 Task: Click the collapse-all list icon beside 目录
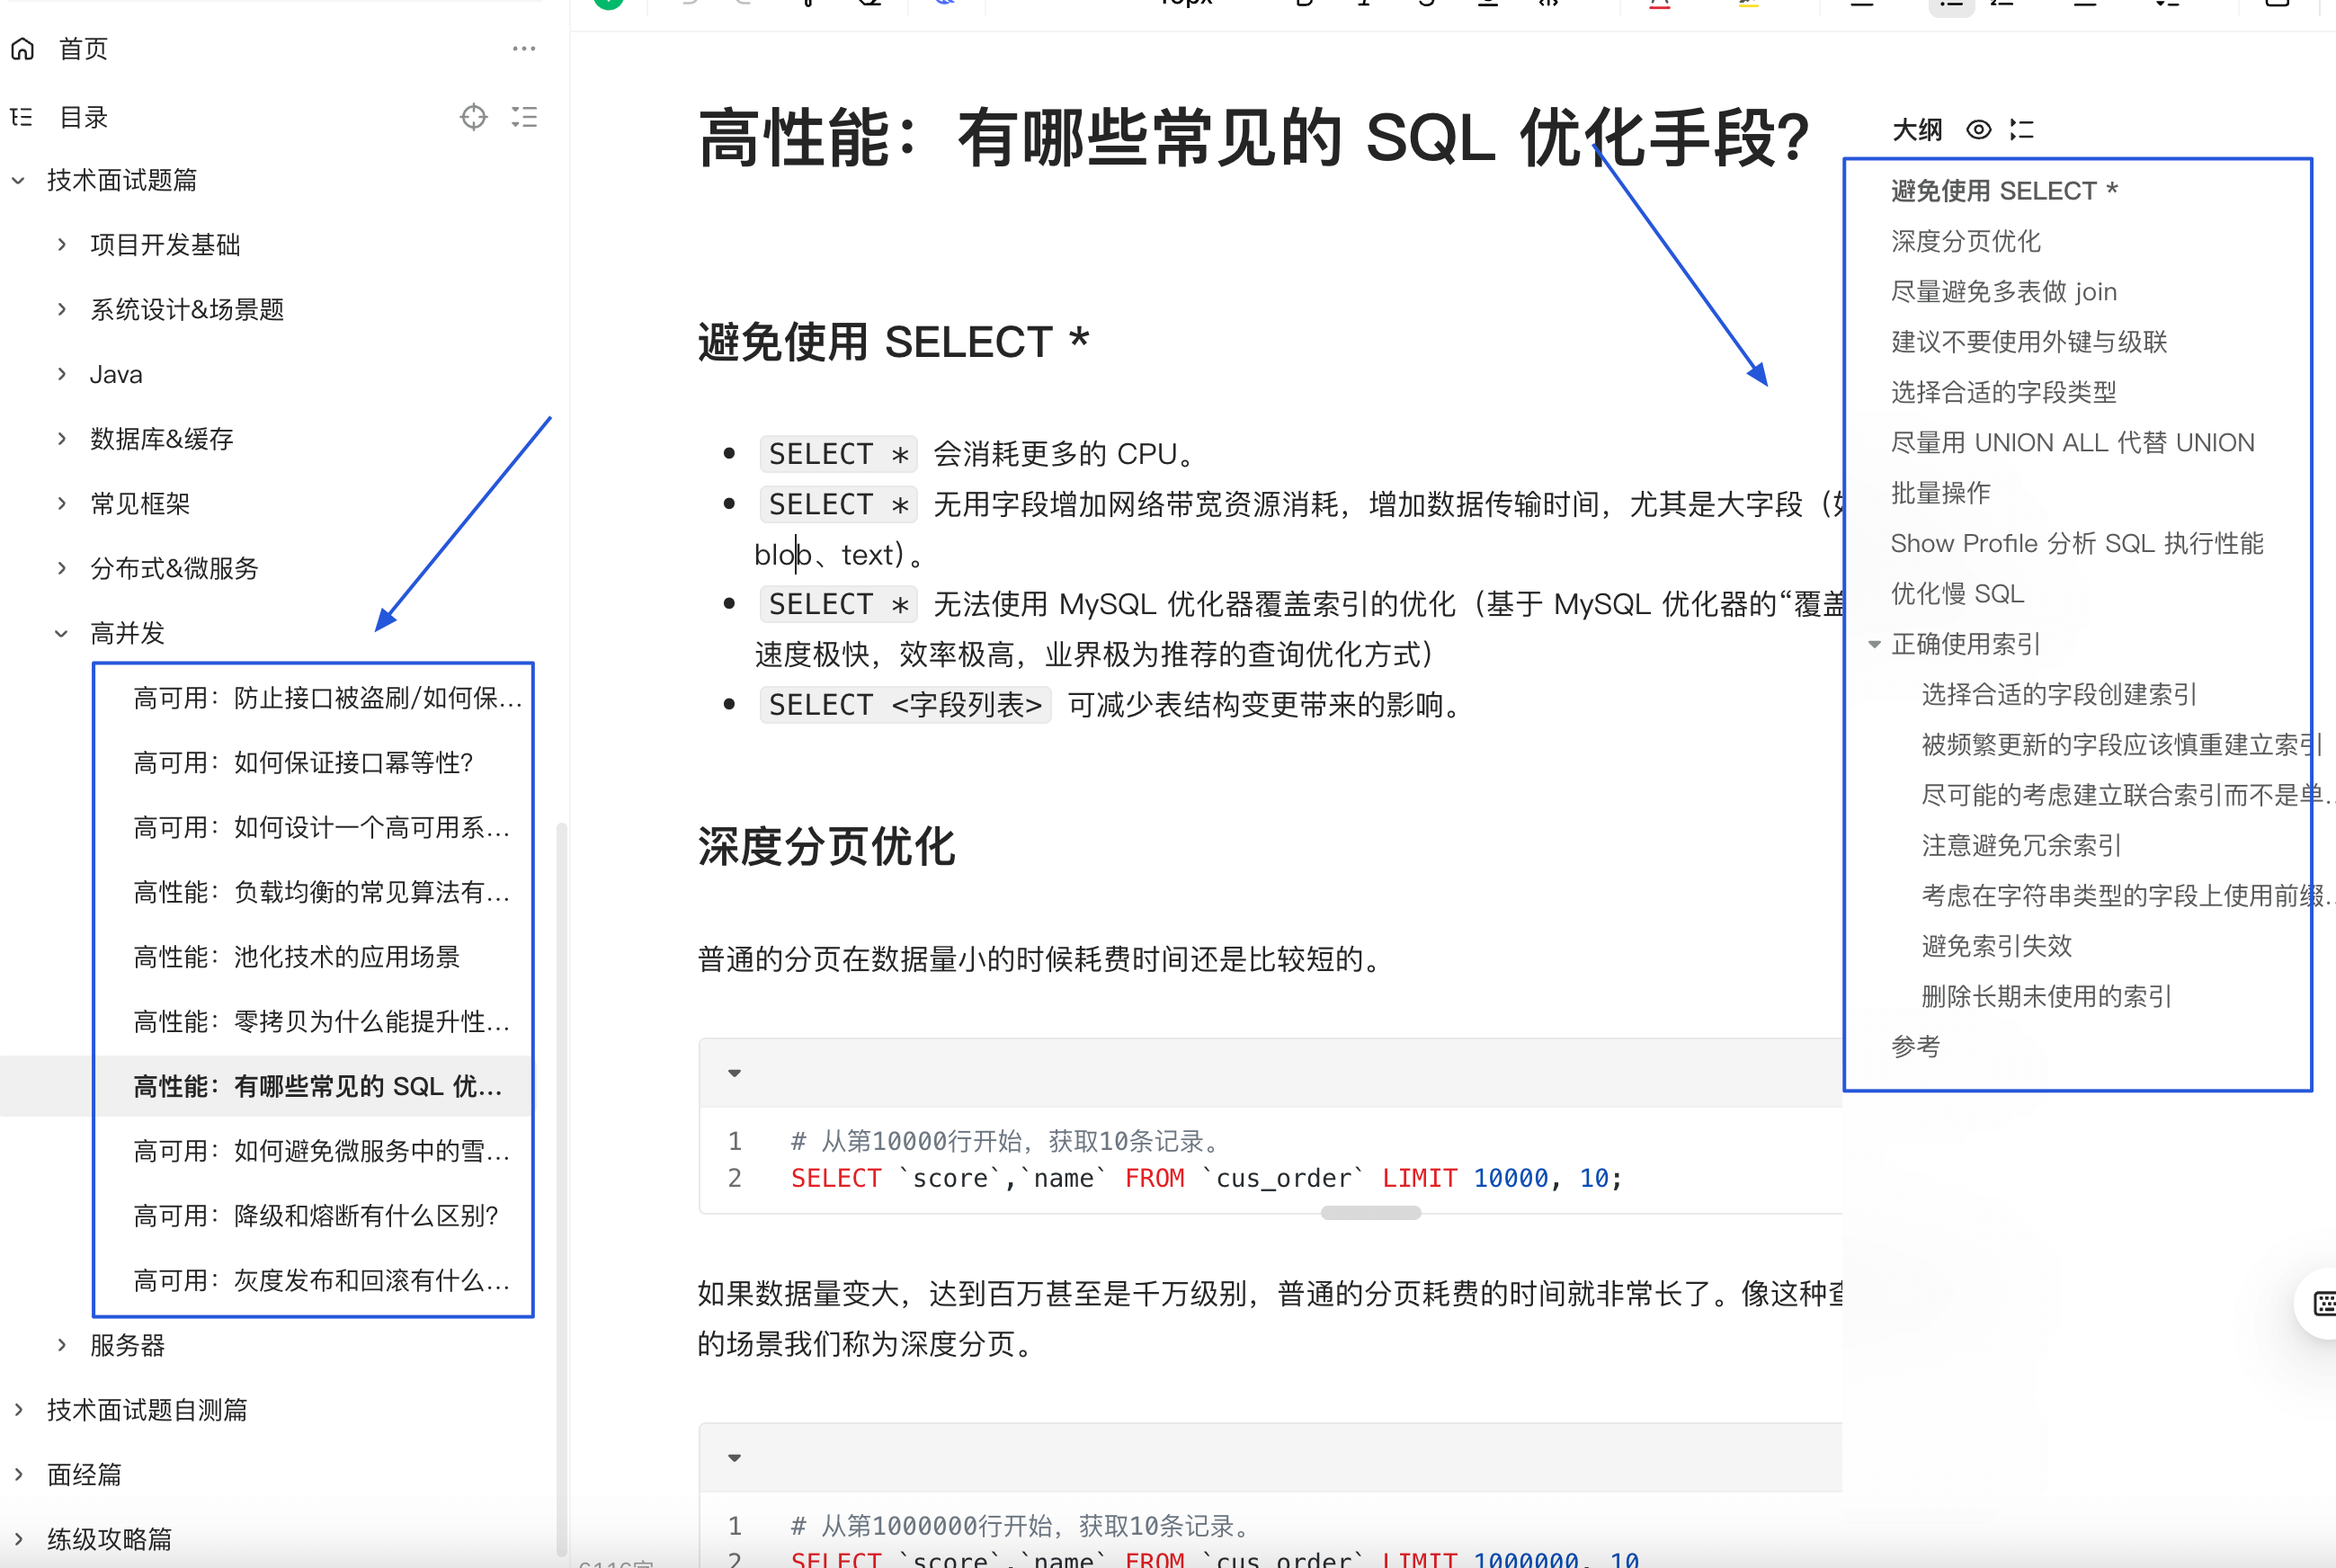pyautogui.click(x=524, y=117)
